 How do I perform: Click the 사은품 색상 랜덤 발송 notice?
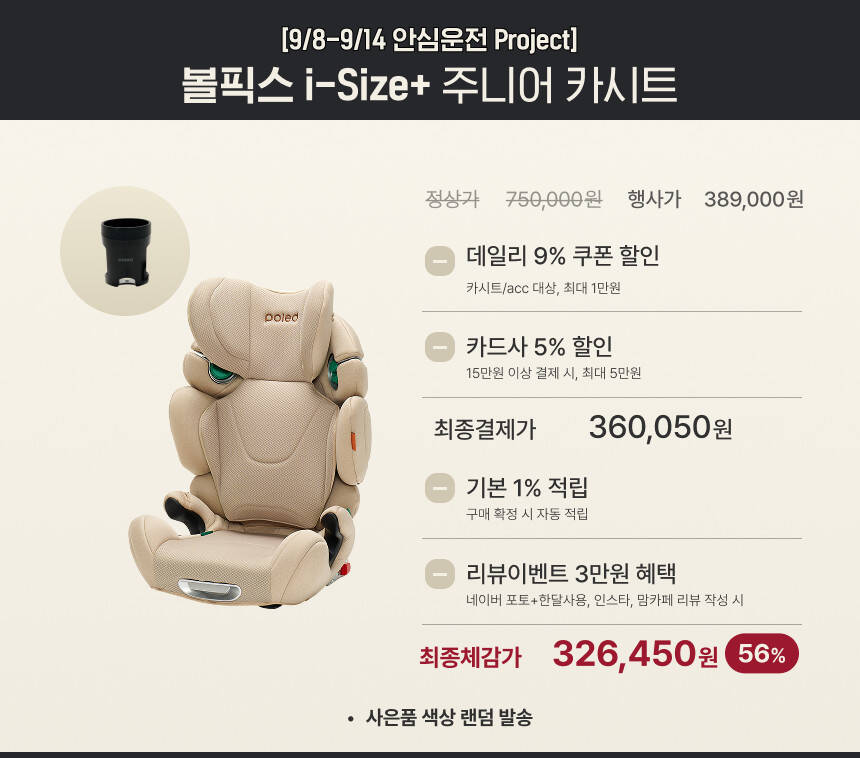pos(449,717)
